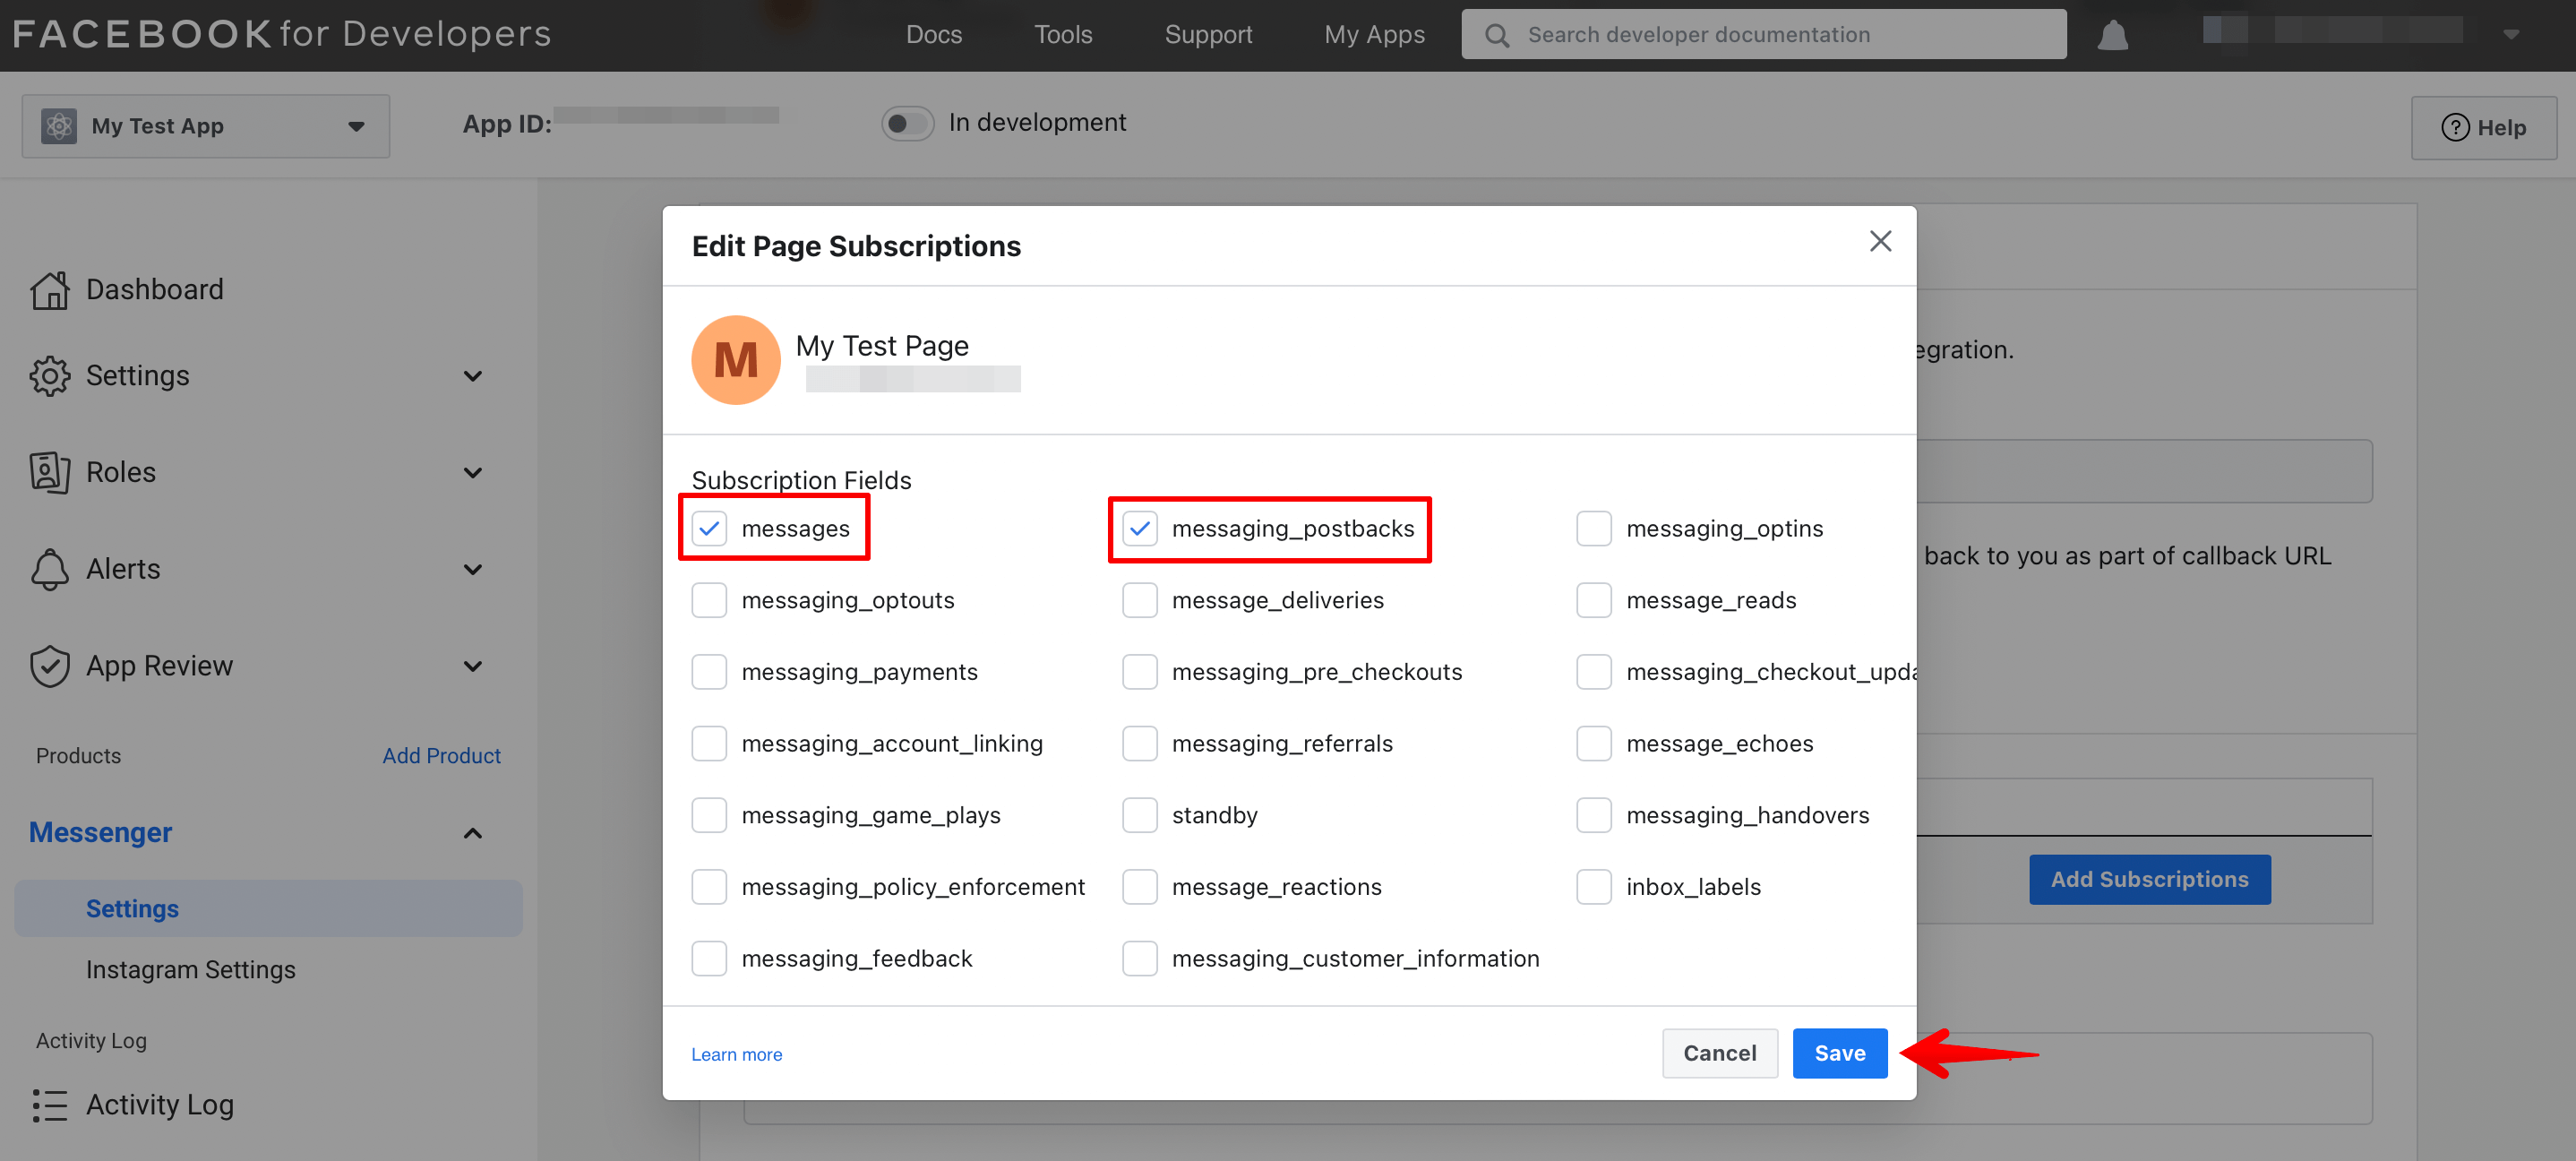This screenshot has width=2576, height=1161.
Task: Click the notification bell icon in top bar
Action: tap(2113, 33)
